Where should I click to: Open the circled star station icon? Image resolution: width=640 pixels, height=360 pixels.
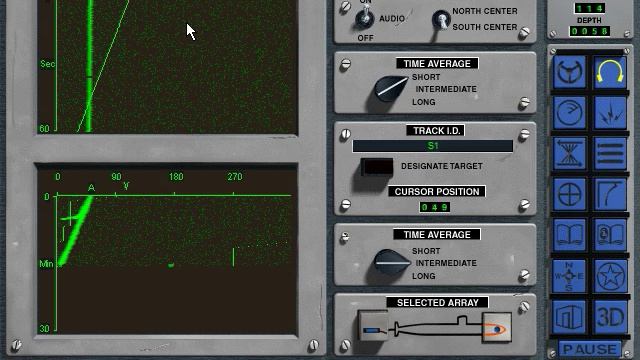point(610,276)
